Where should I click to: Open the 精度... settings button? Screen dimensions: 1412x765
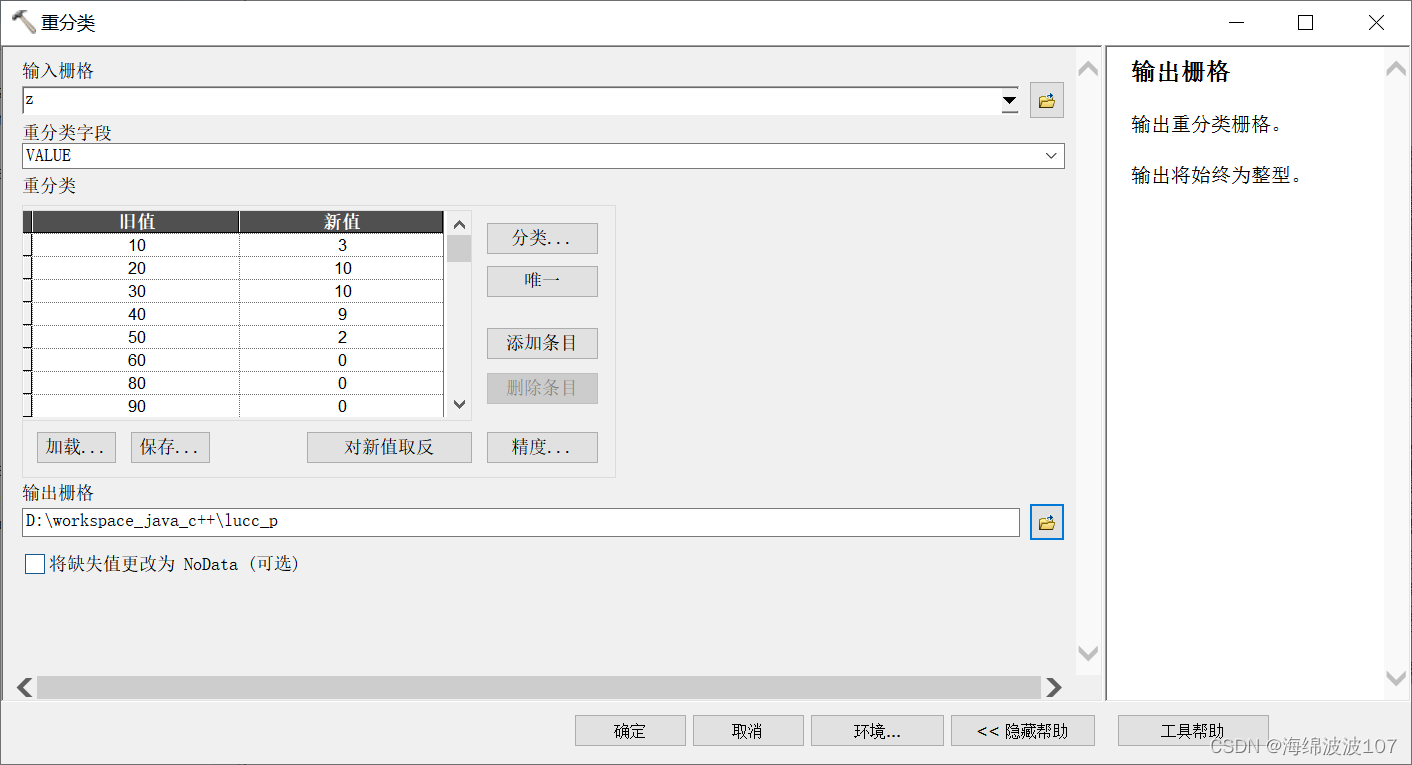tap(542, 447)
